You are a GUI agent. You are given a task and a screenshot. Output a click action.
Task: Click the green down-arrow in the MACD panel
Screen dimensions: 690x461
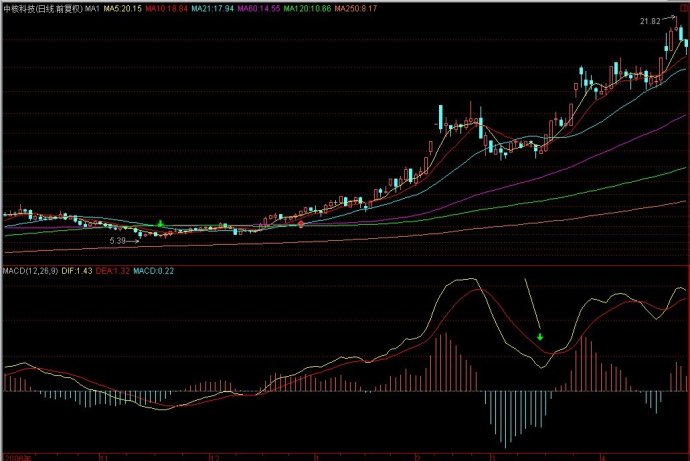click(x=541, y=337)
